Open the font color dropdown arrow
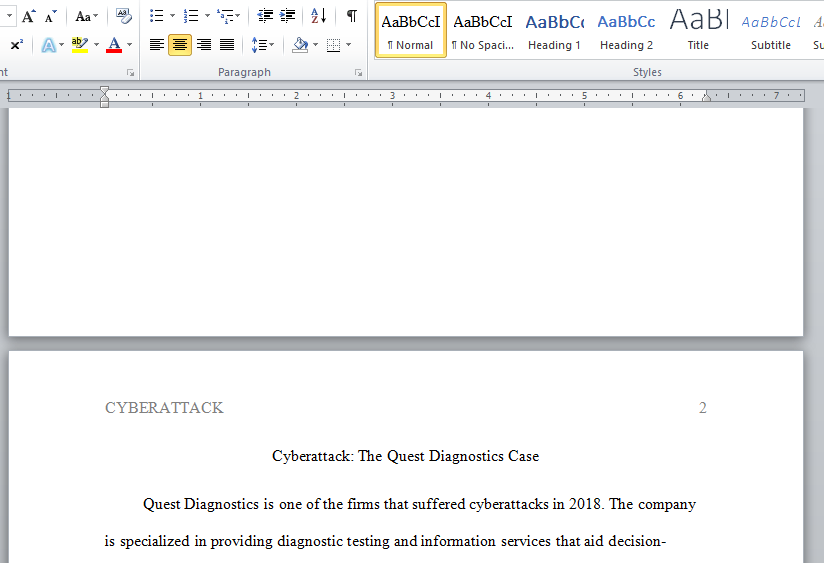This screenshot has width=824, height=563. click(129, 45)
